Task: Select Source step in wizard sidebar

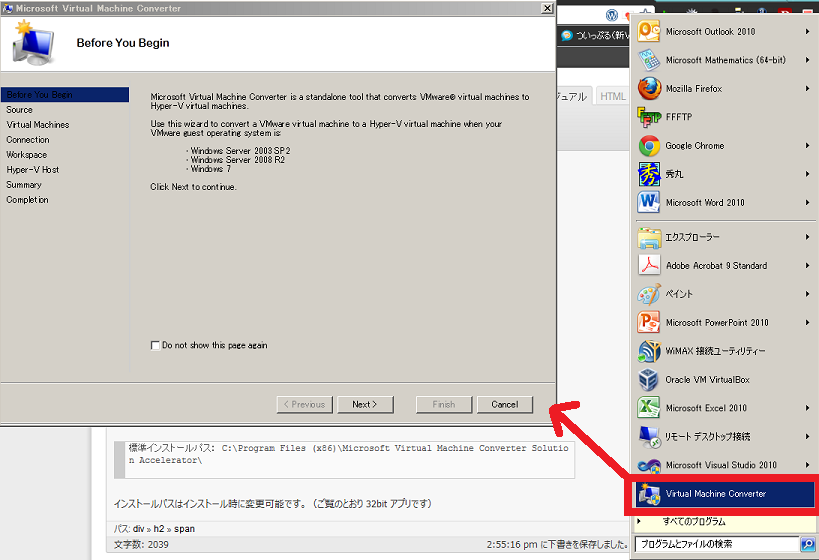Action: coord(20,110)
